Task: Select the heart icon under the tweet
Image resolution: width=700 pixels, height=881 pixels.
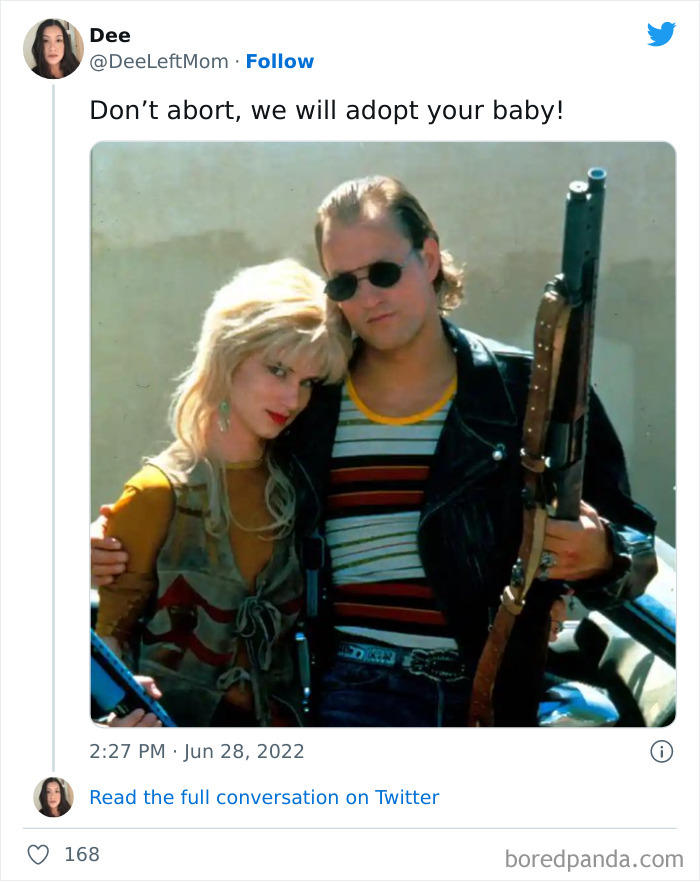Action: click(x=38, y=854)
